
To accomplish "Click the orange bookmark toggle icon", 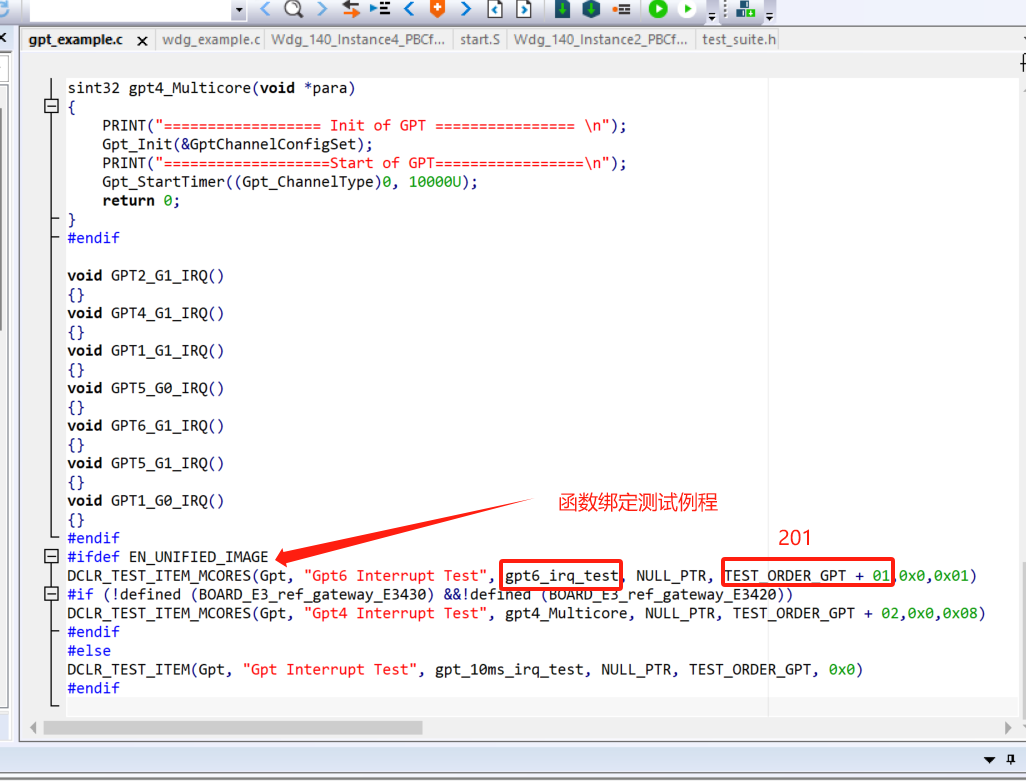I will 437,9.
